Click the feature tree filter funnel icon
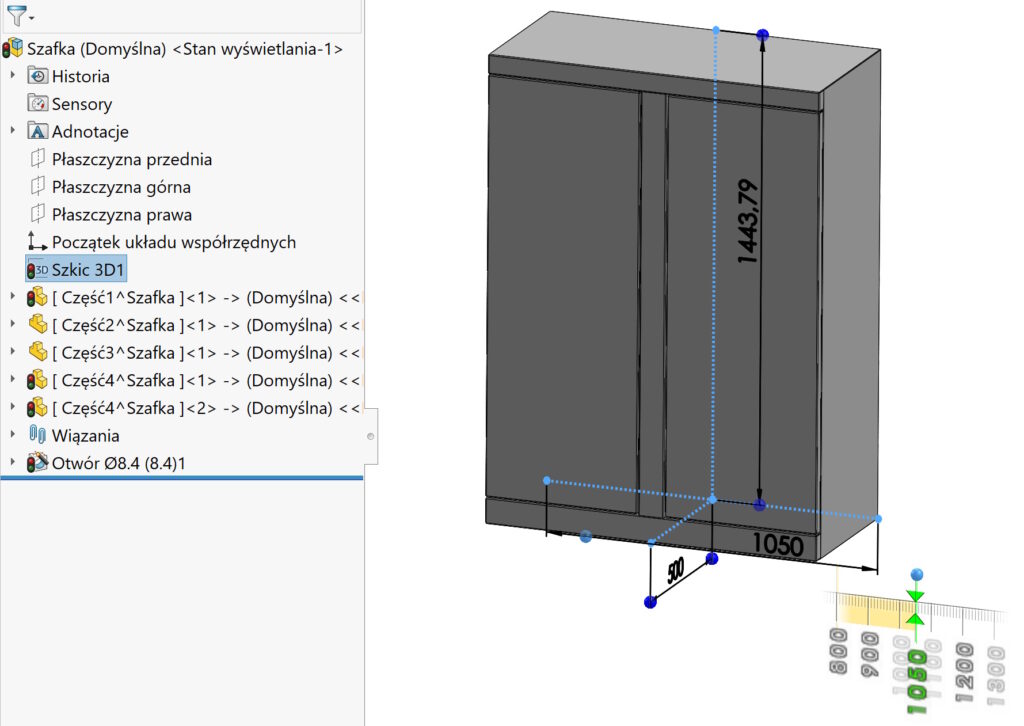Screen dimensions: 1024x726 point(17,15)
